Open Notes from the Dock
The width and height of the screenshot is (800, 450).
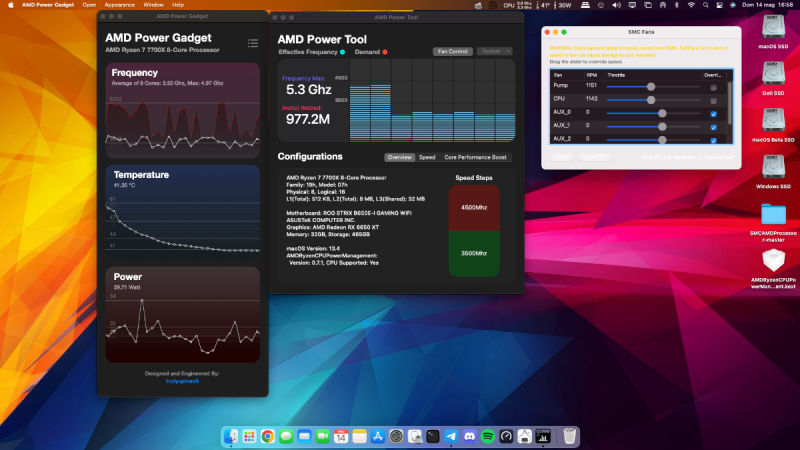point(359,436)
